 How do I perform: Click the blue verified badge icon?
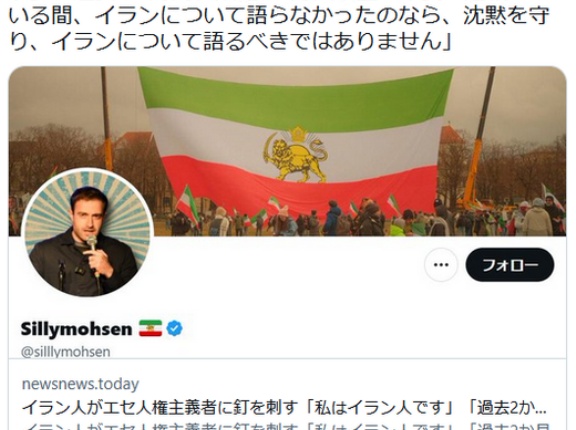click(x=174, y=329)
